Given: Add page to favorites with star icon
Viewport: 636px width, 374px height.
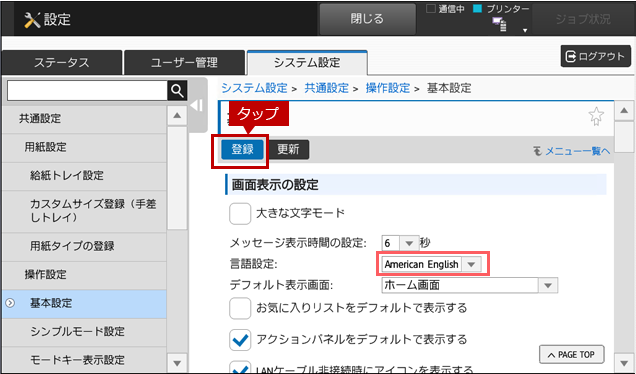Looking at the screenshot, I should pyautogui.click(x=596, y=116).
